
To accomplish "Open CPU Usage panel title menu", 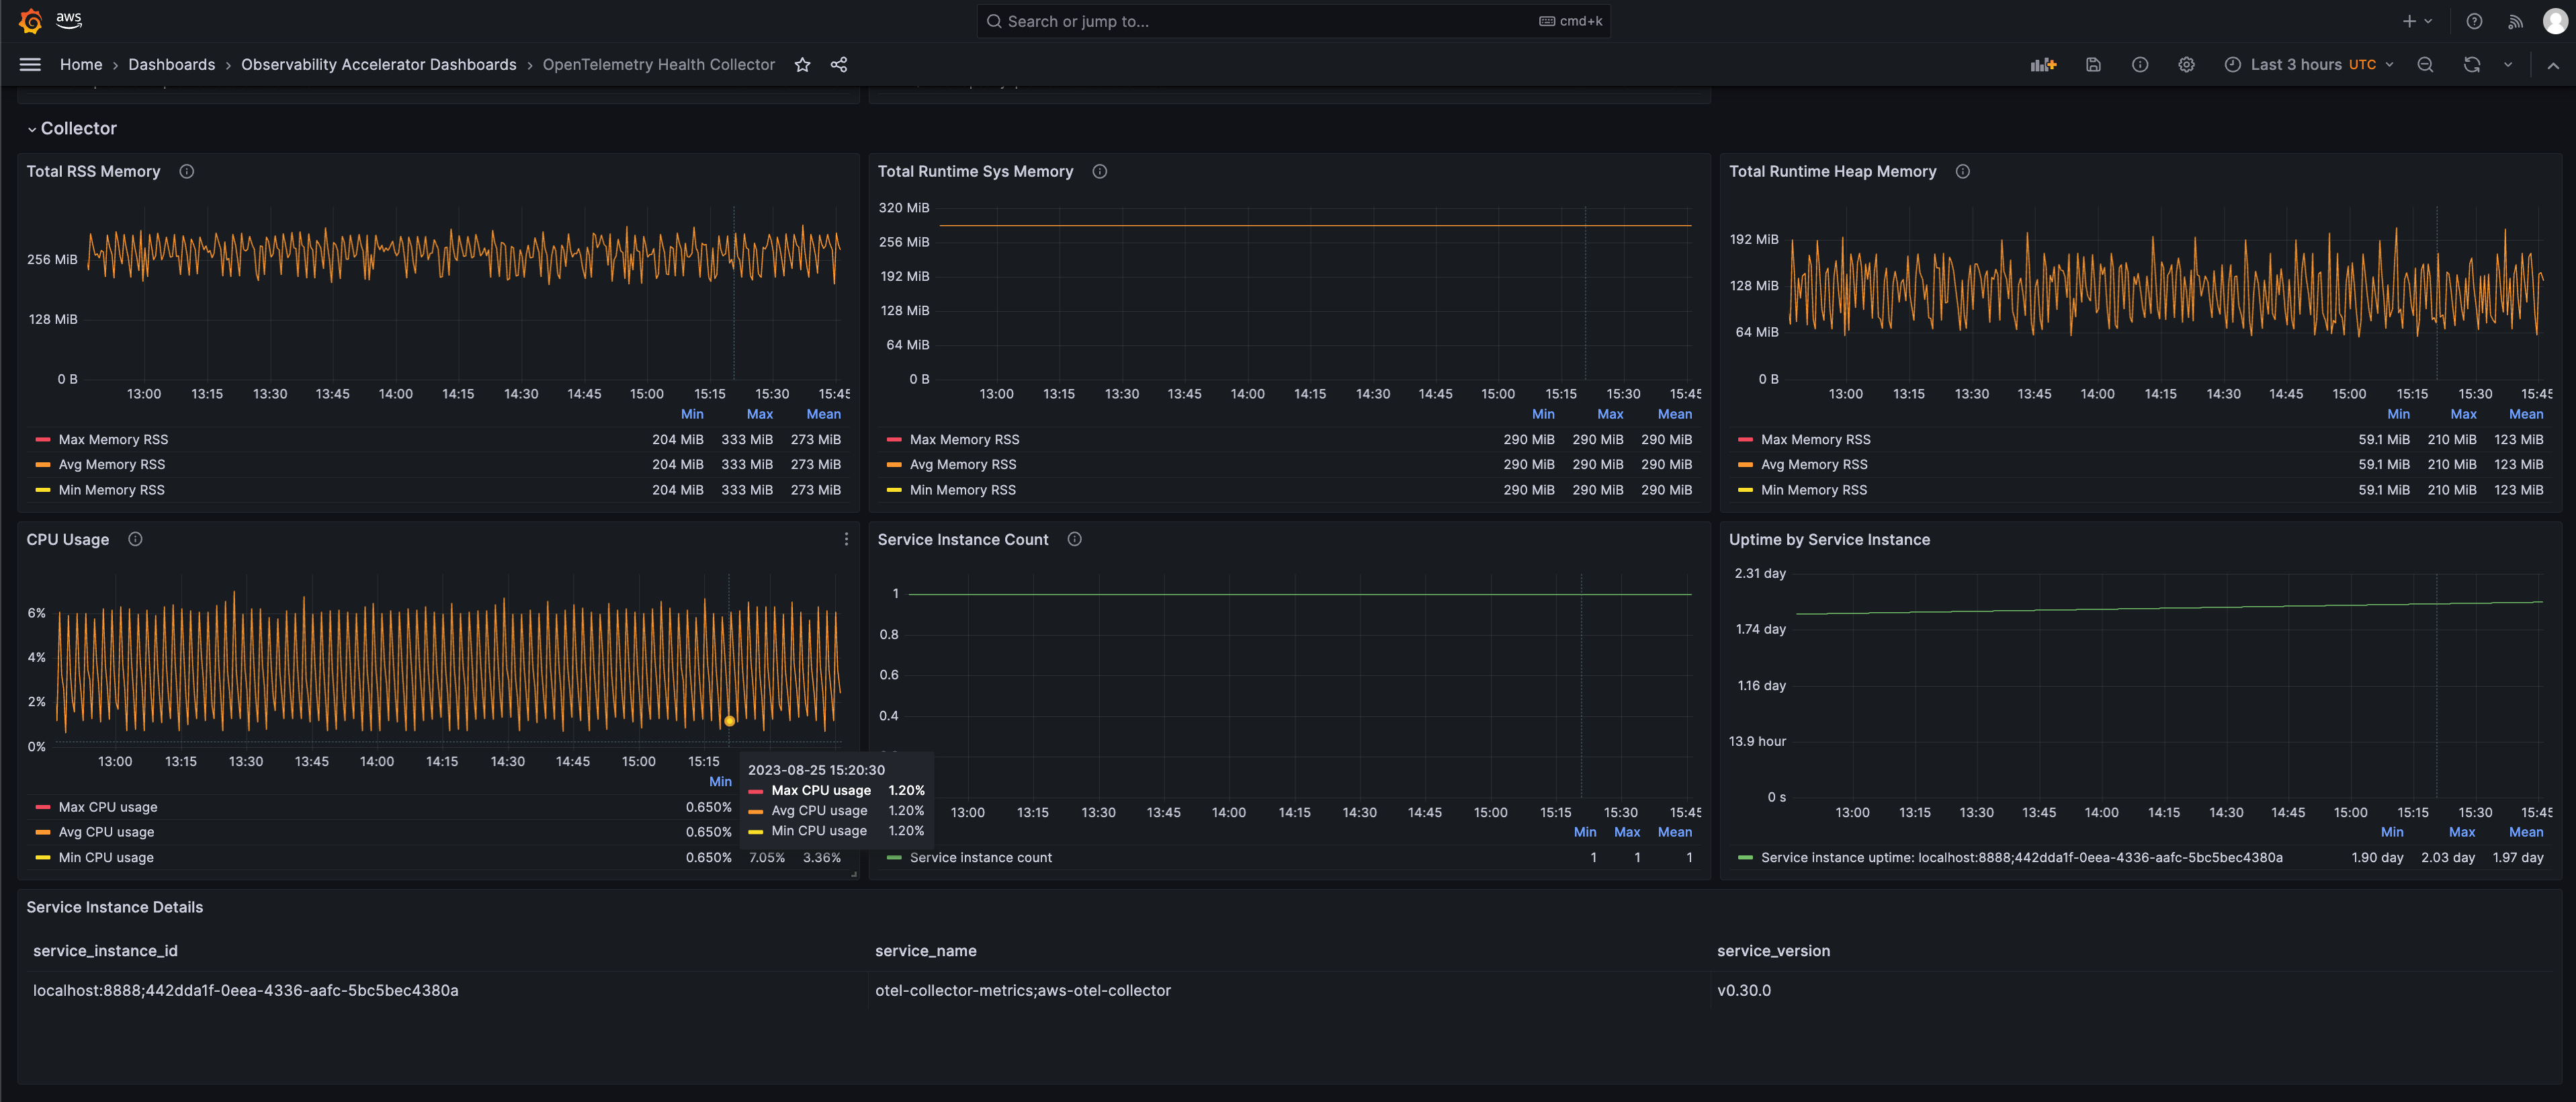I will [68, 540].
